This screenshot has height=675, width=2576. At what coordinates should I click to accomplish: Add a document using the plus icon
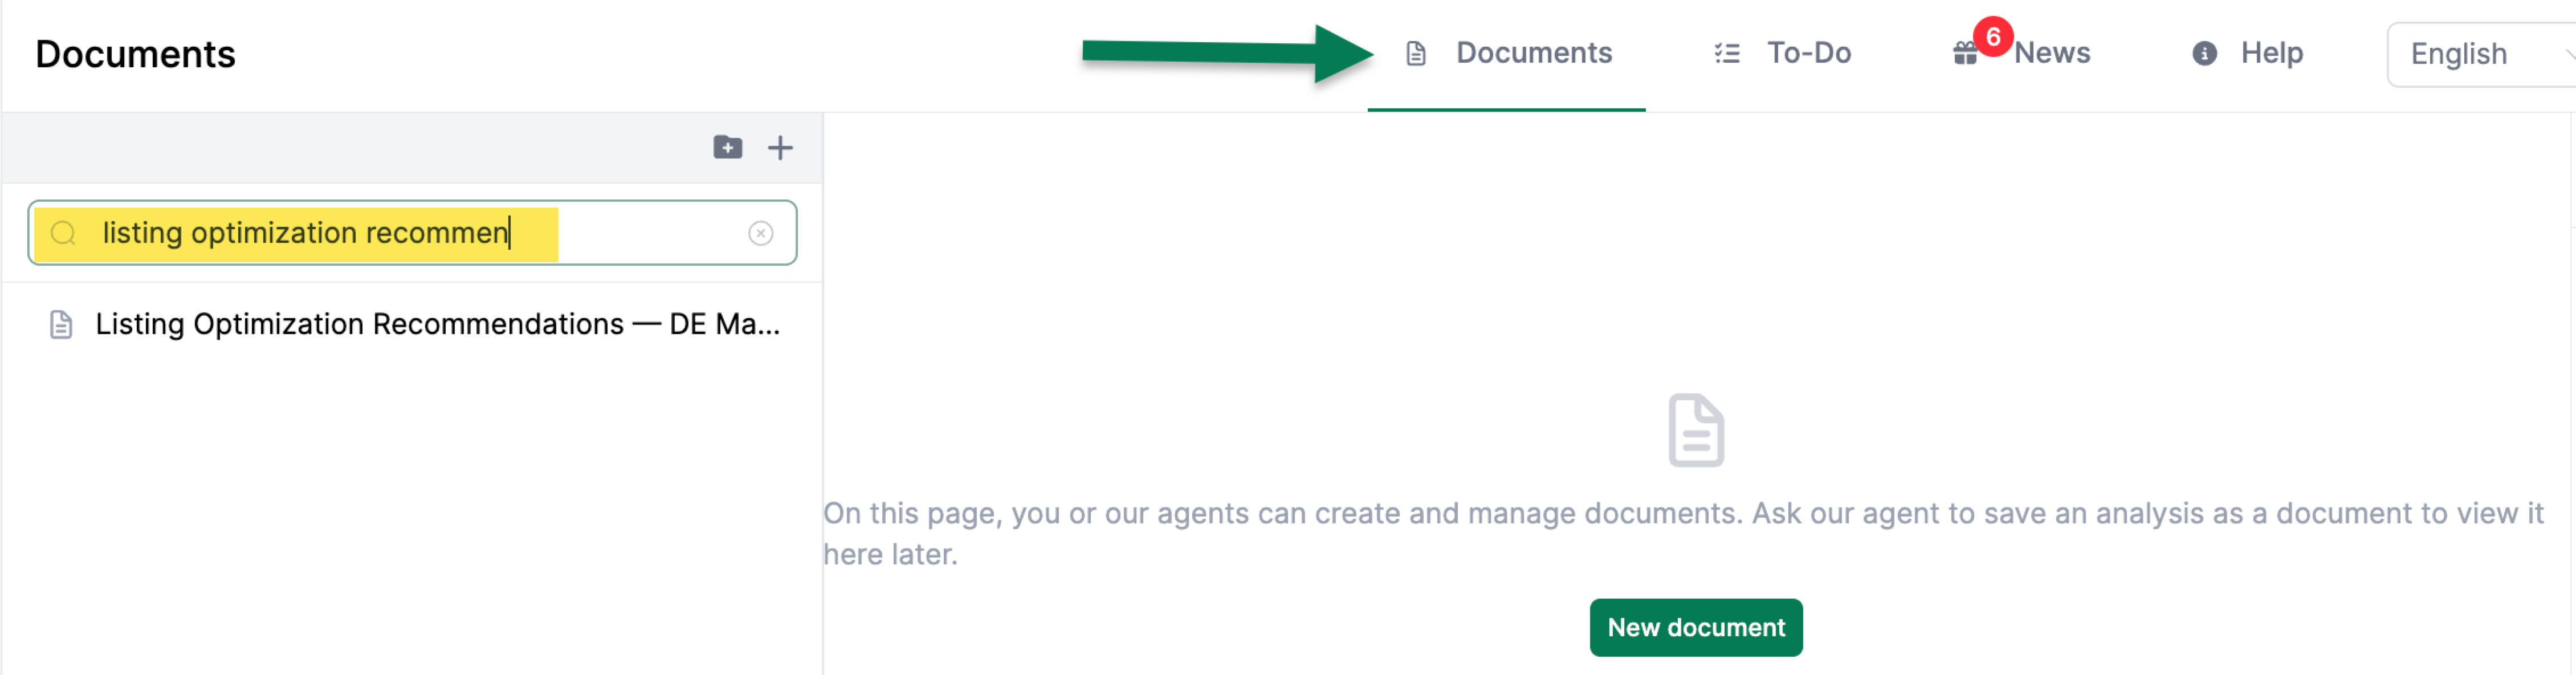tap(780, 148)
